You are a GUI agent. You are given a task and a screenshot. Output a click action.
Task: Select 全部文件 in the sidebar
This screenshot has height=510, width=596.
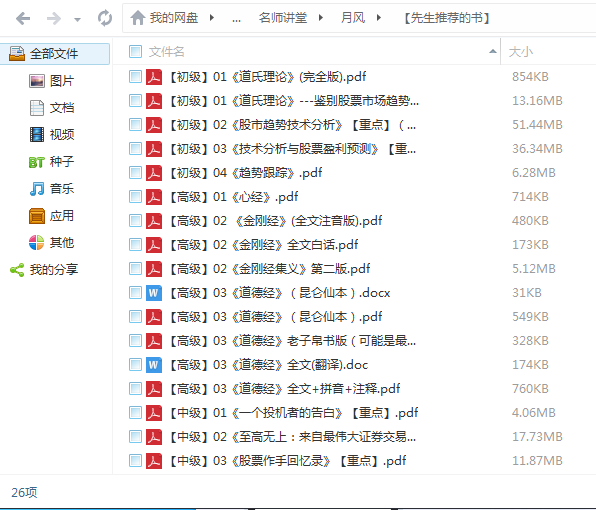tap(55, 54)
